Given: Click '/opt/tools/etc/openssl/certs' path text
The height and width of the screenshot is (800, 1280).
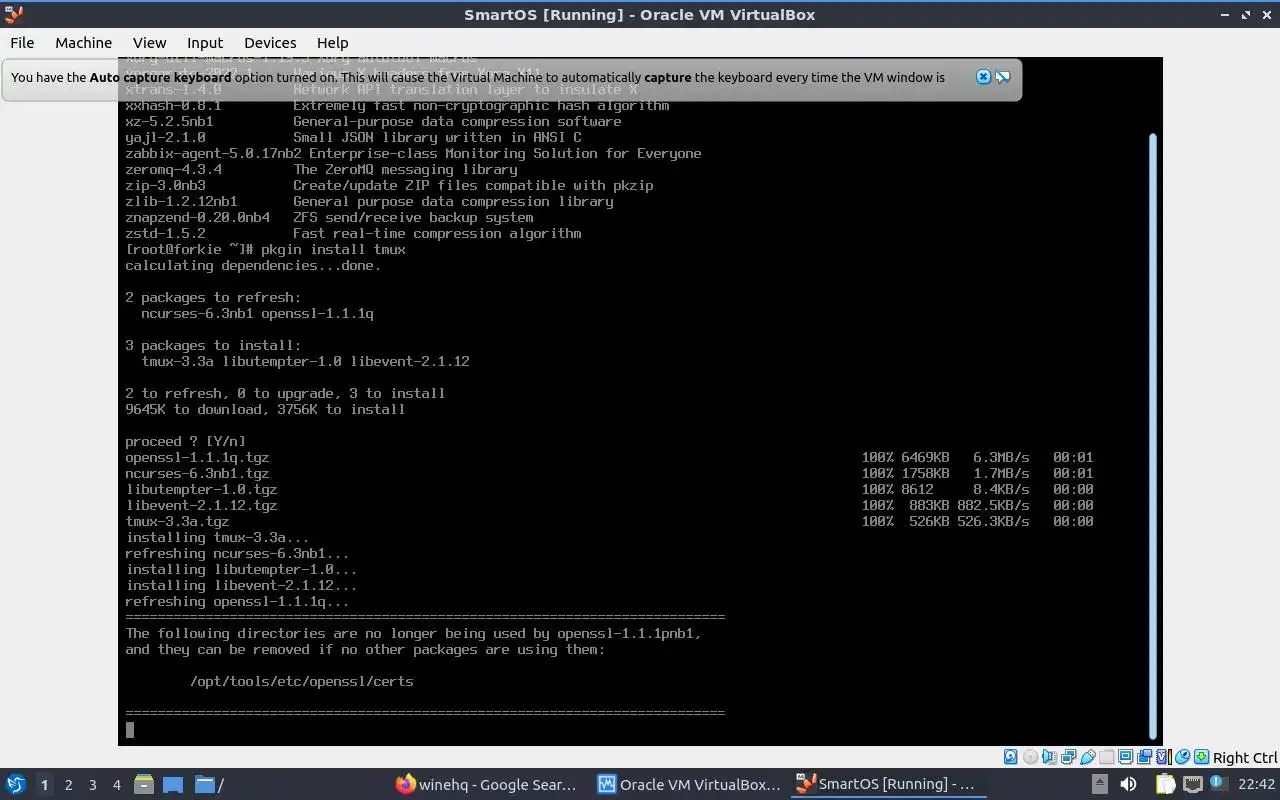Looking at the screenshot, I should (x=301, y=681).
